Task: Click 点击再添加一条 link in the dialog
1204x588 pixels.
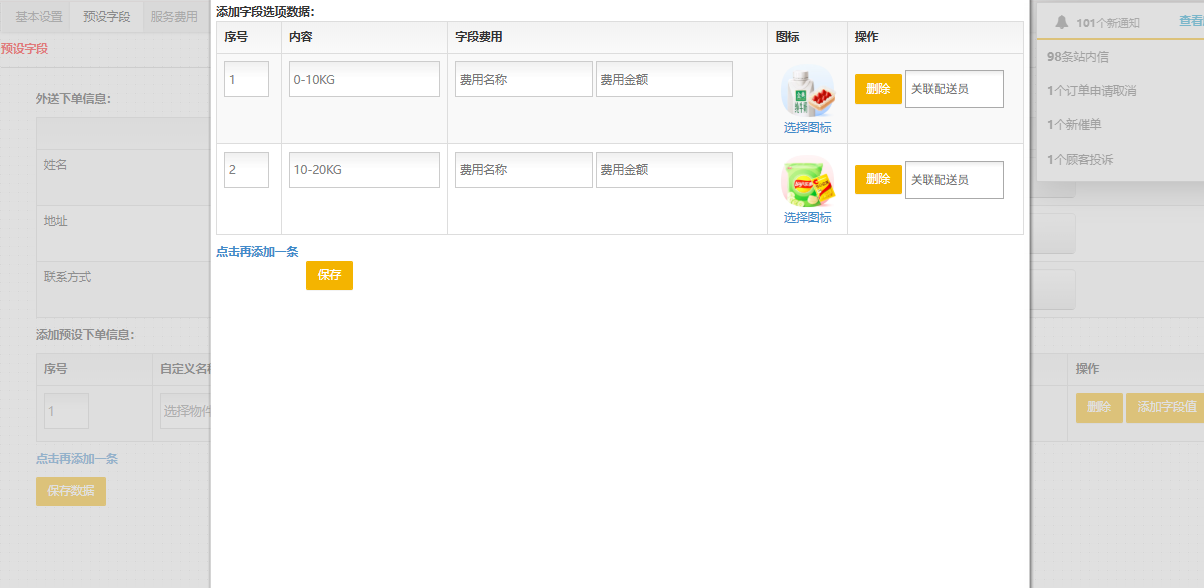Action: click(257, 252)
